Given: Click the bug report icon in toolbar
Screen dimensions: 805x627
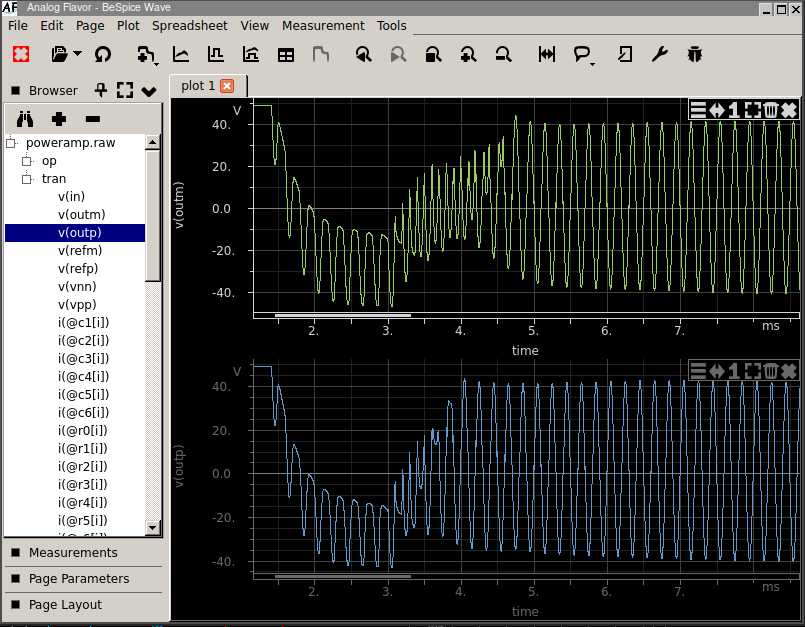Looking at the screenshot, I should [694, 54].
